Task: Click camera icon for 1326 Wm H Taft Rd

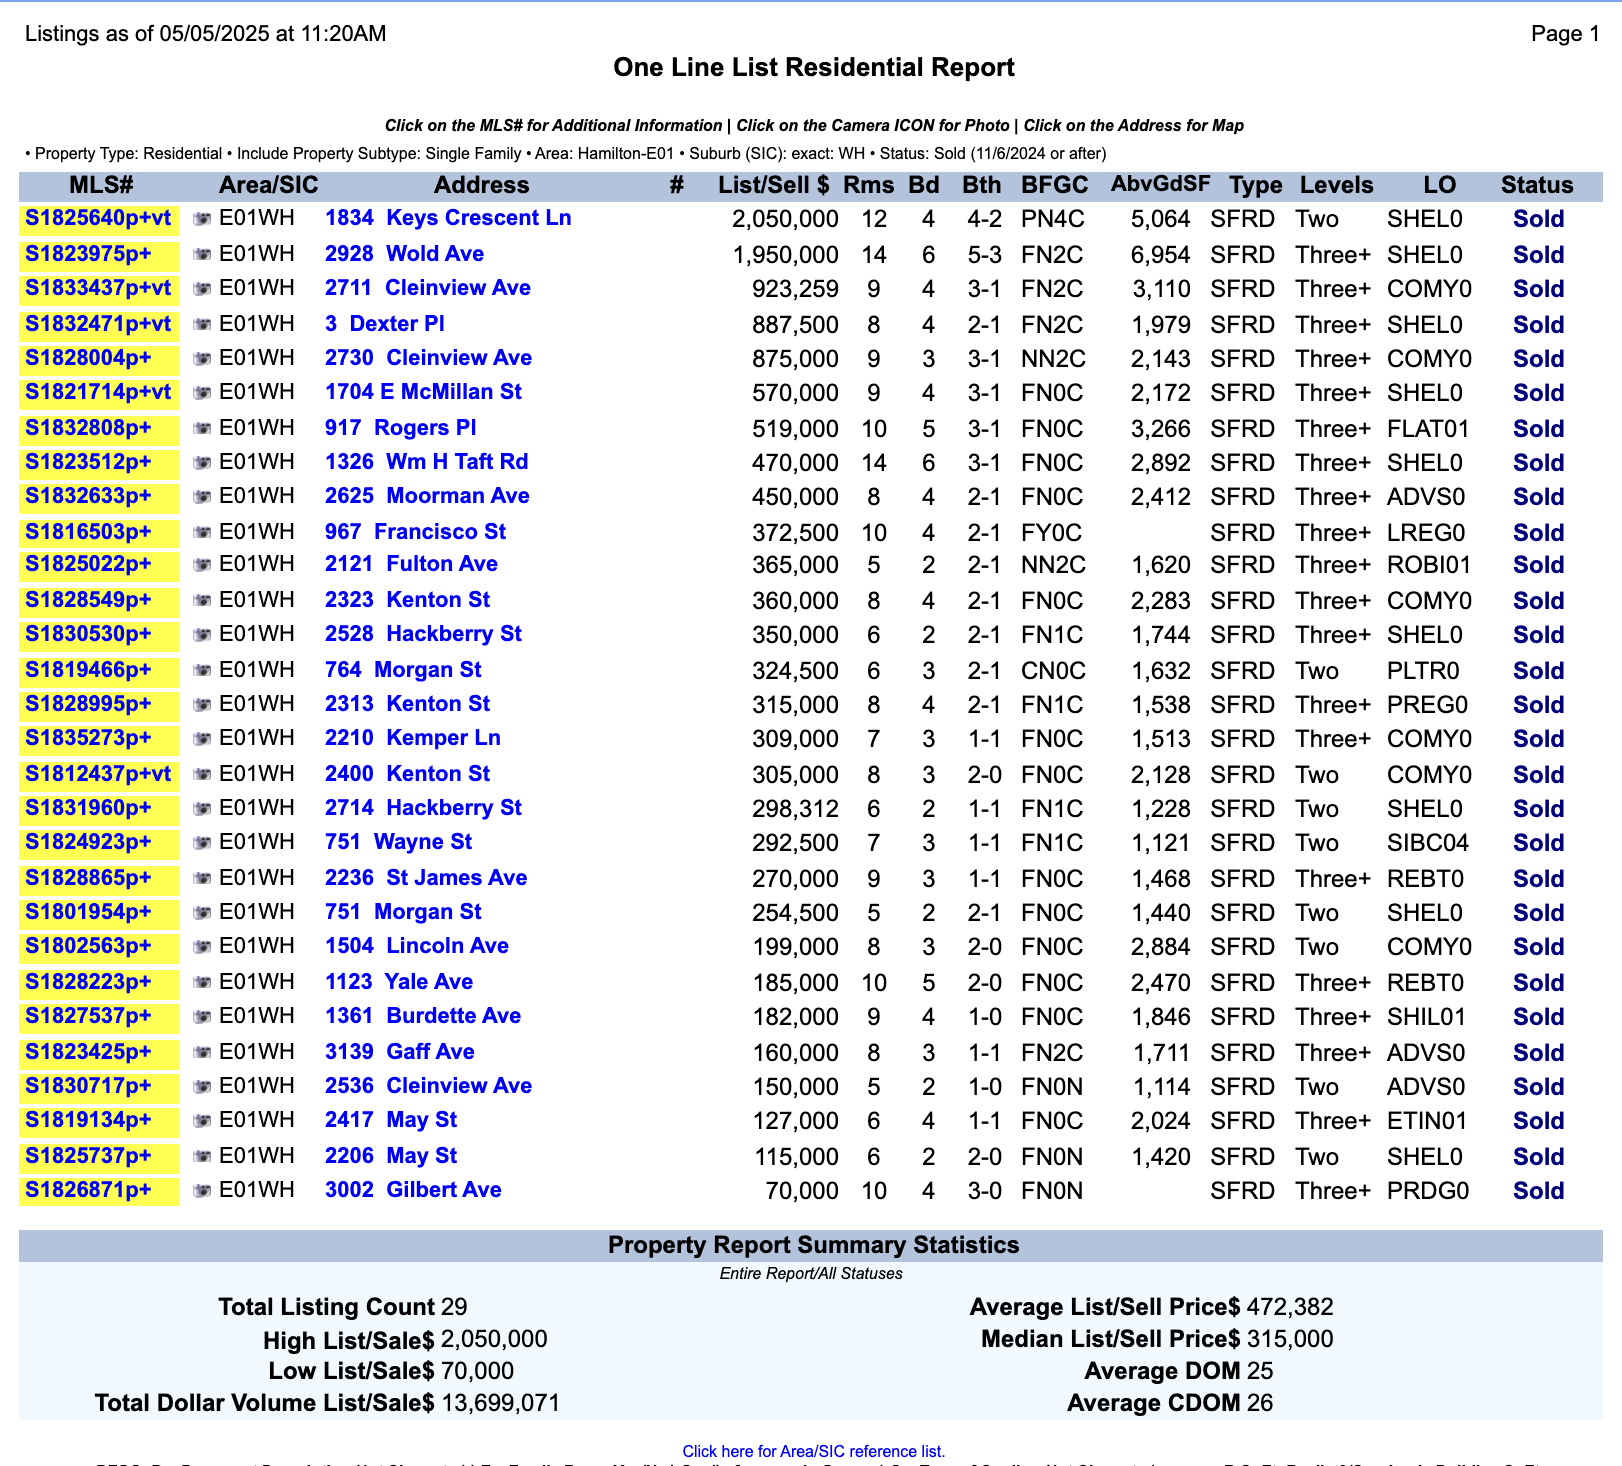Action: 202,463
